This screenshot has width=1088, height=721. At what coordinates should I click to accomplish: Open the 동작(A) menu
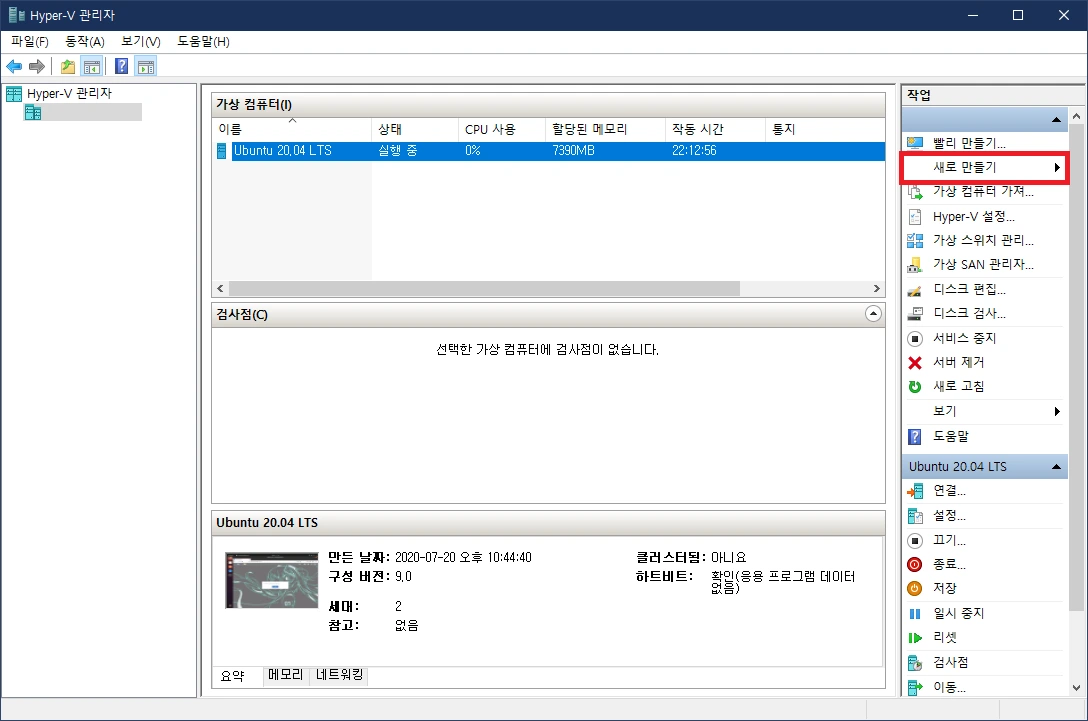(x=85, y=42)
